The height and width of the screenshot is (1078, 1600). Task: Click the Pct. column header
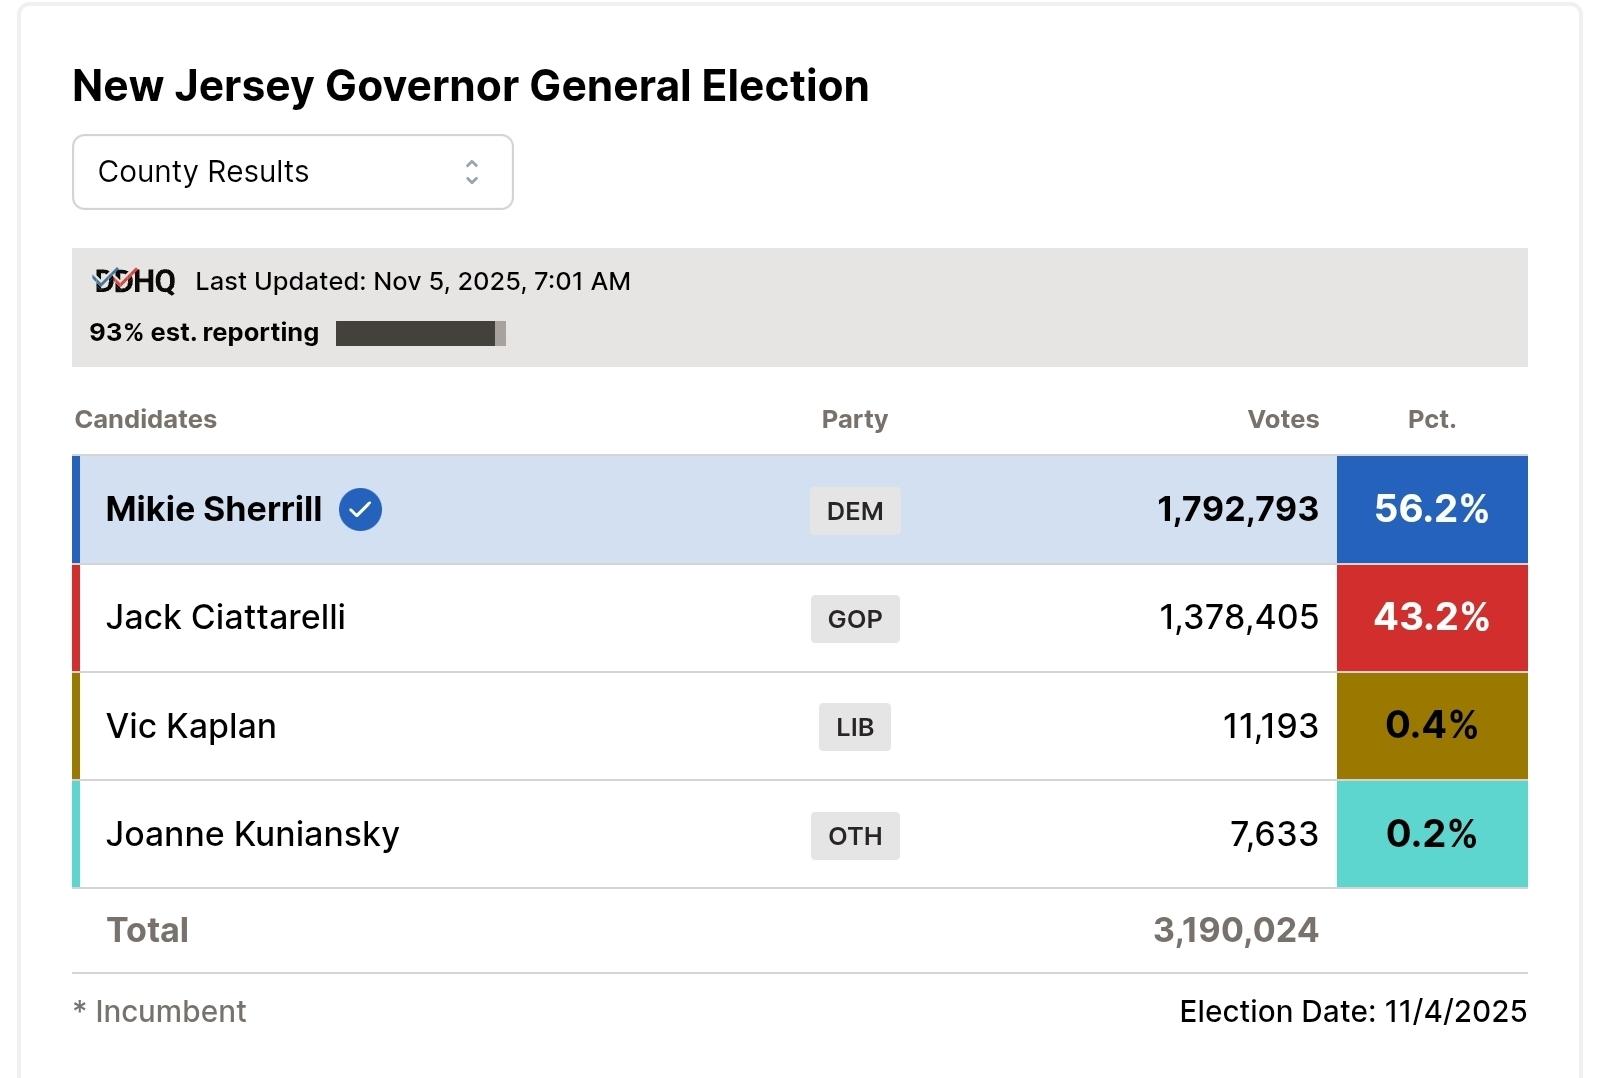click(x=1431, y=419)
